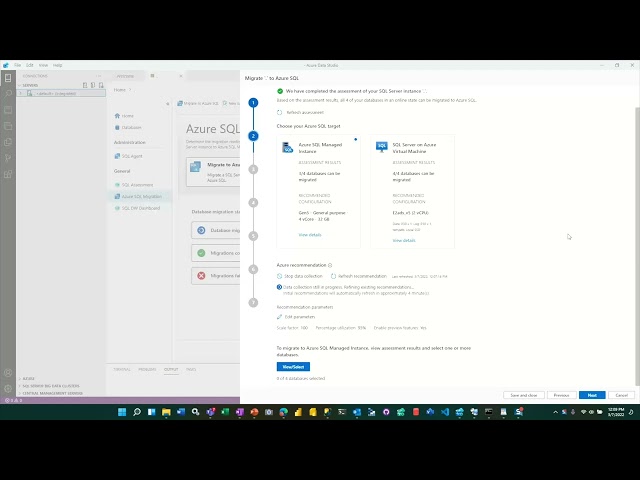Click the Show Active Connections icon in Servers header
The image size is (640, 480).
101,85
